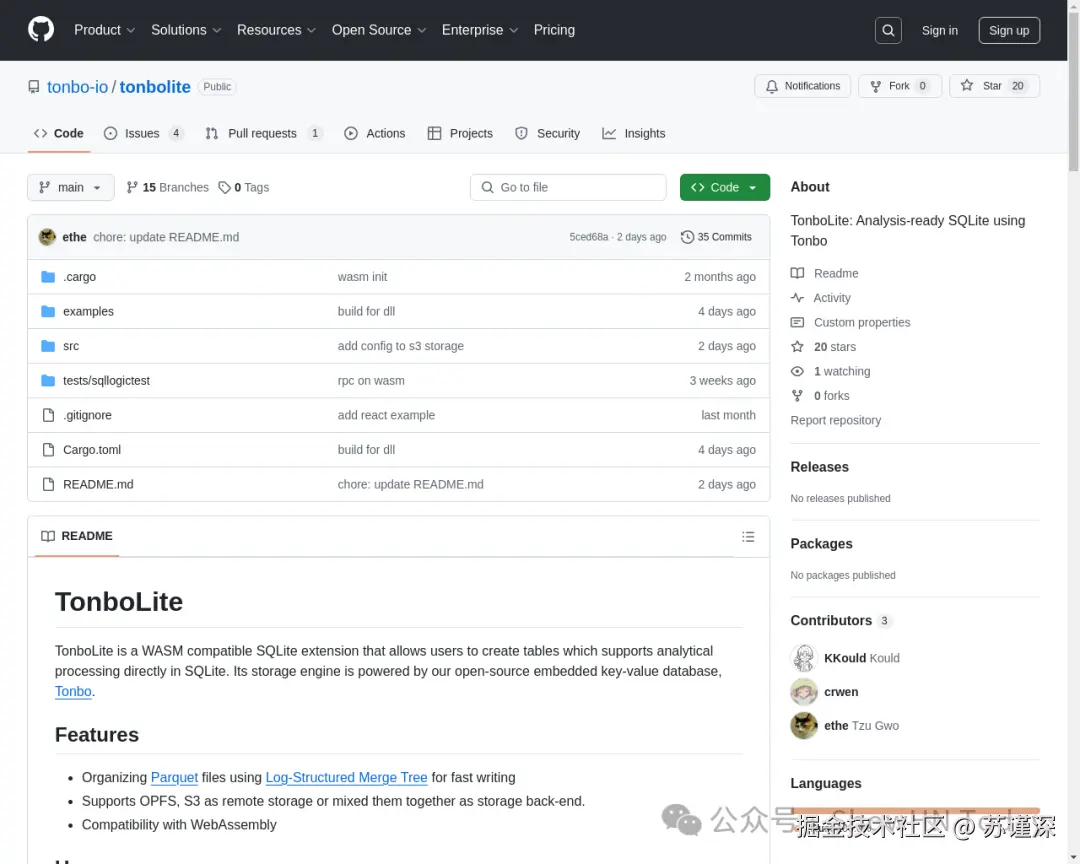
Task: Expand the Enterprise menu
Action: tap(479, 30)
